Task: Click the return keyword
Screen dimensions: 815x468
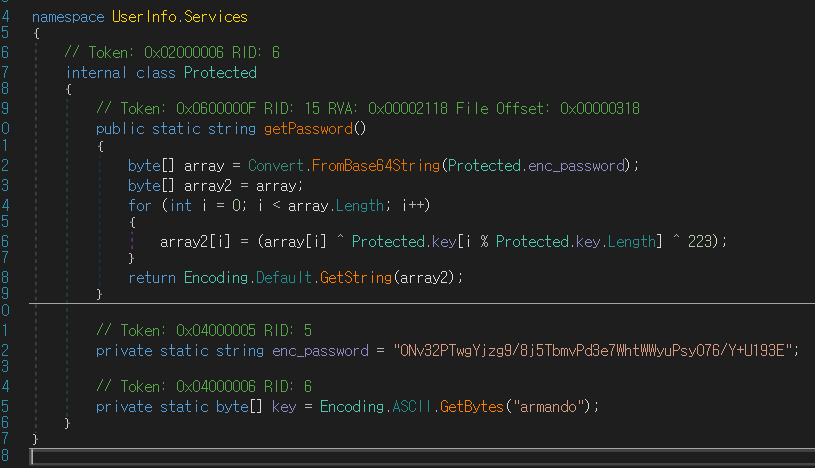Action: click(x=152, y=278)
